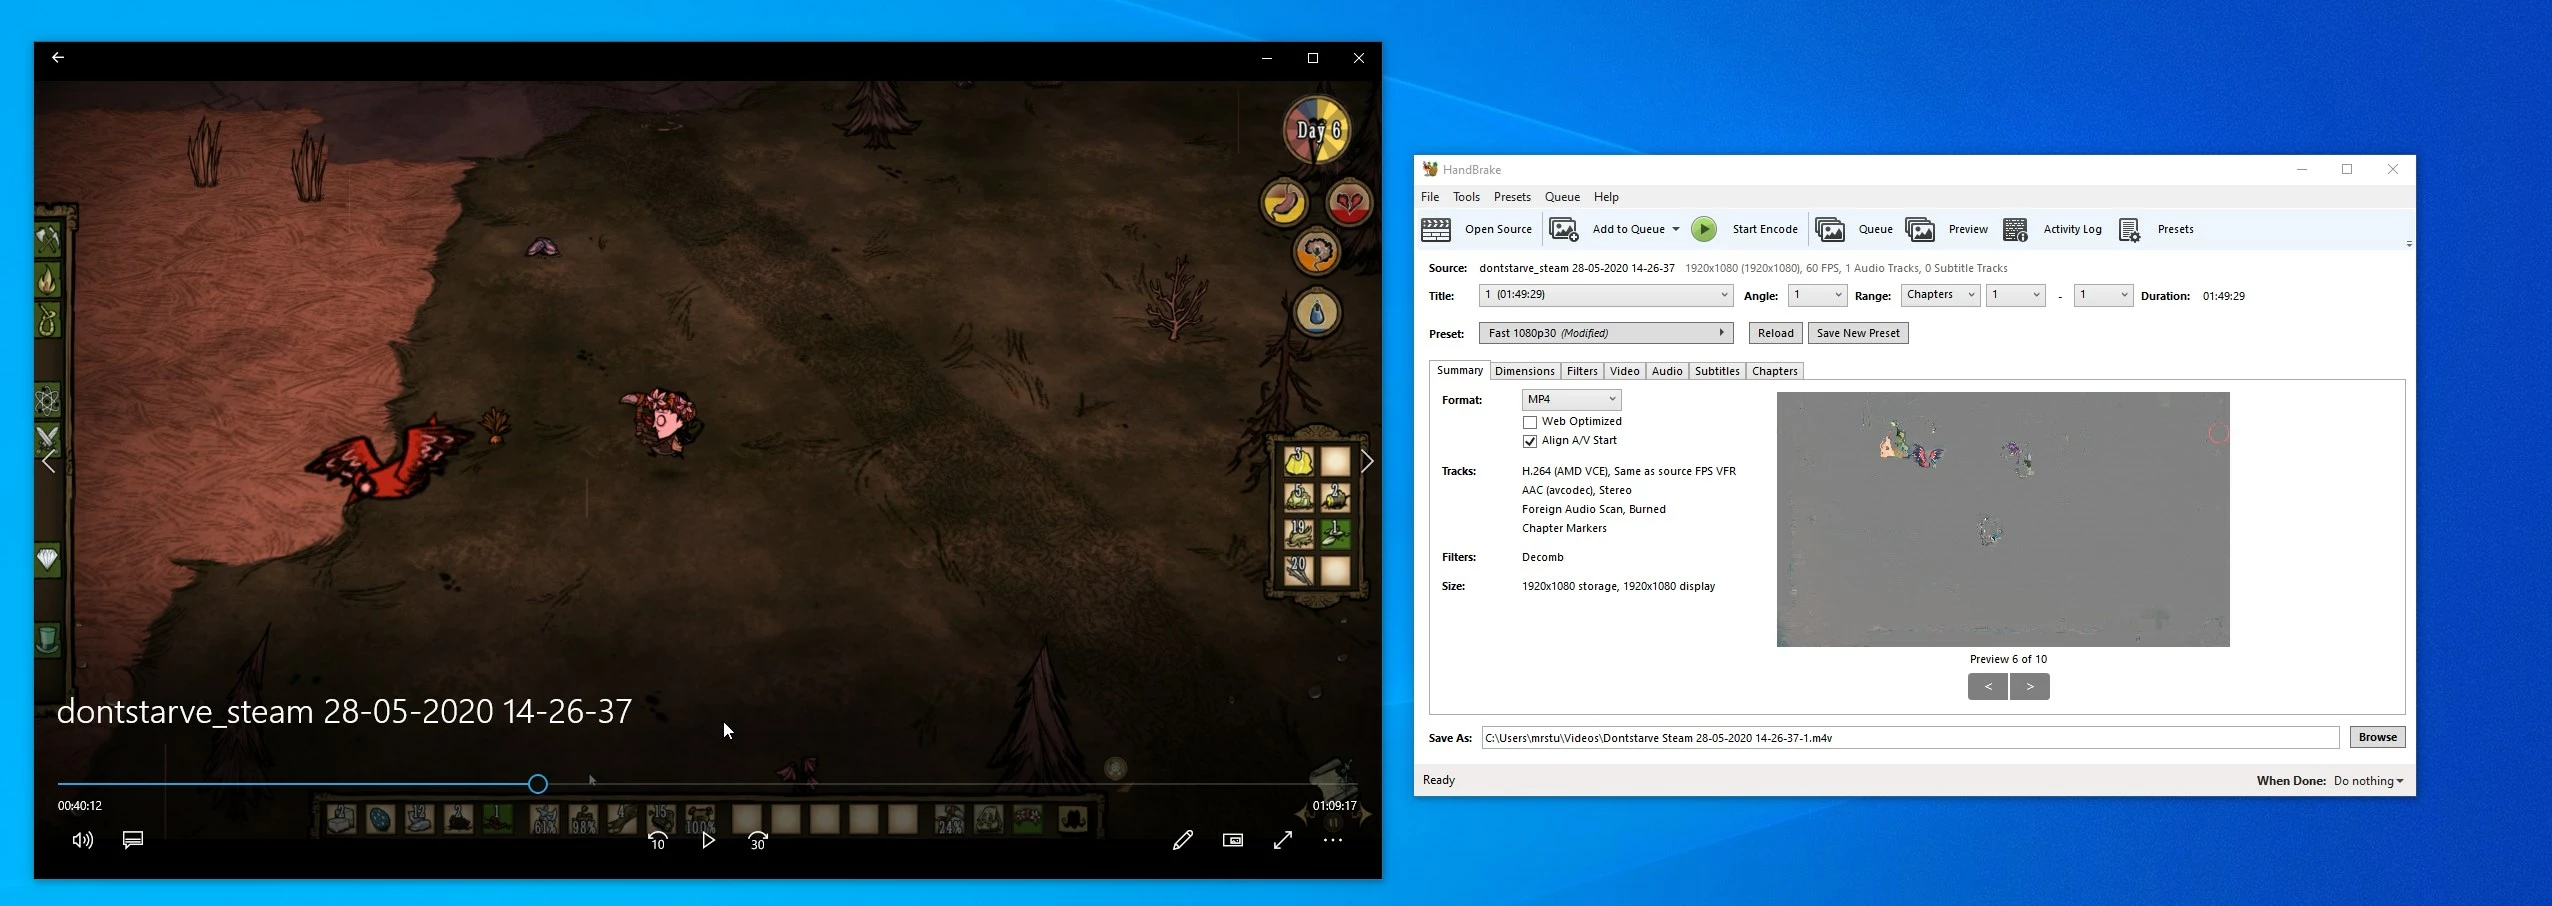Screen dimensions: 2552x906
Task: Switch to the Chapters tab
Action: pyautogui.click(x=1774, y=371)
